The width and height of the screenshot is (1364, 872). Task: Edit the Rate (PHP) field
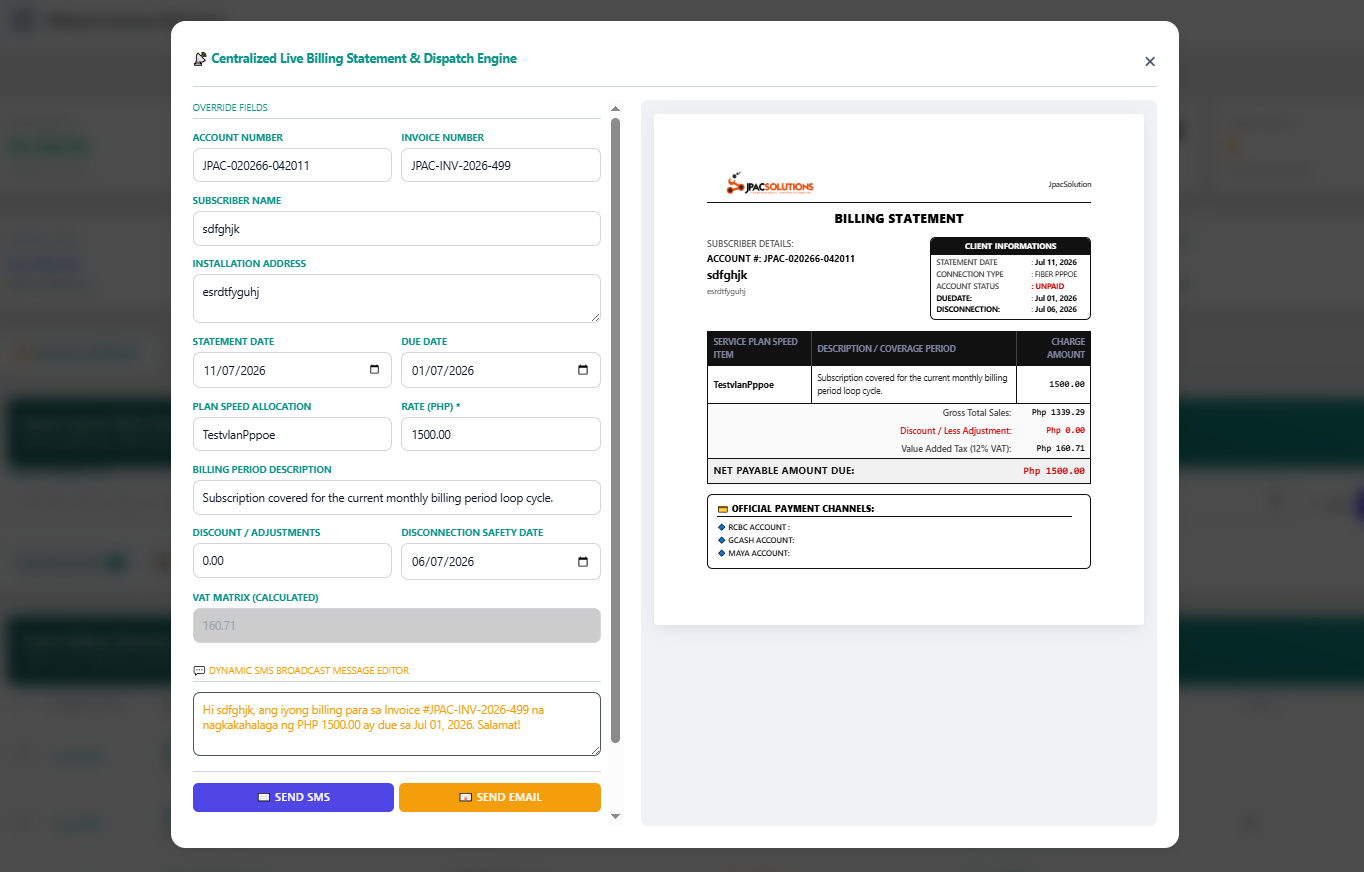[501, 434]
